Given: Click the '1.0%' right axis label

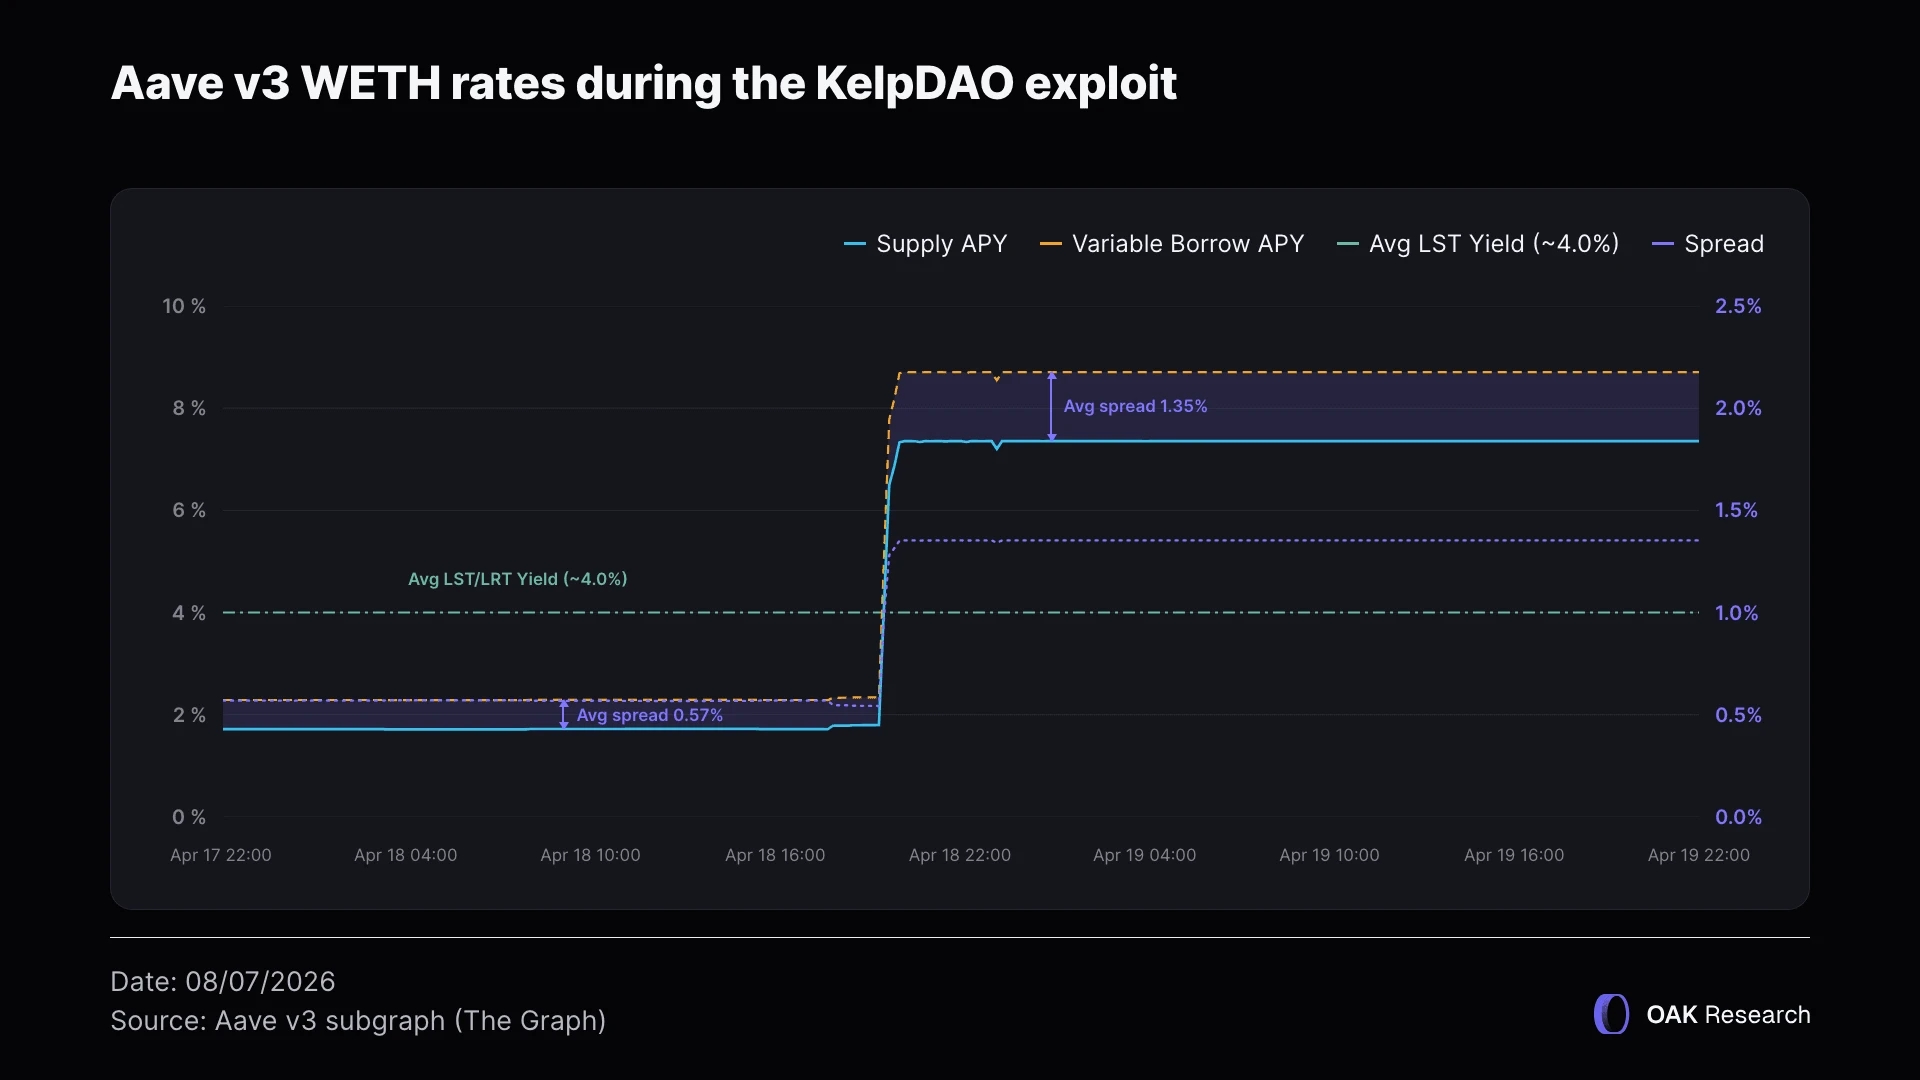Looking at the screenshot, I should [1736, 613].
